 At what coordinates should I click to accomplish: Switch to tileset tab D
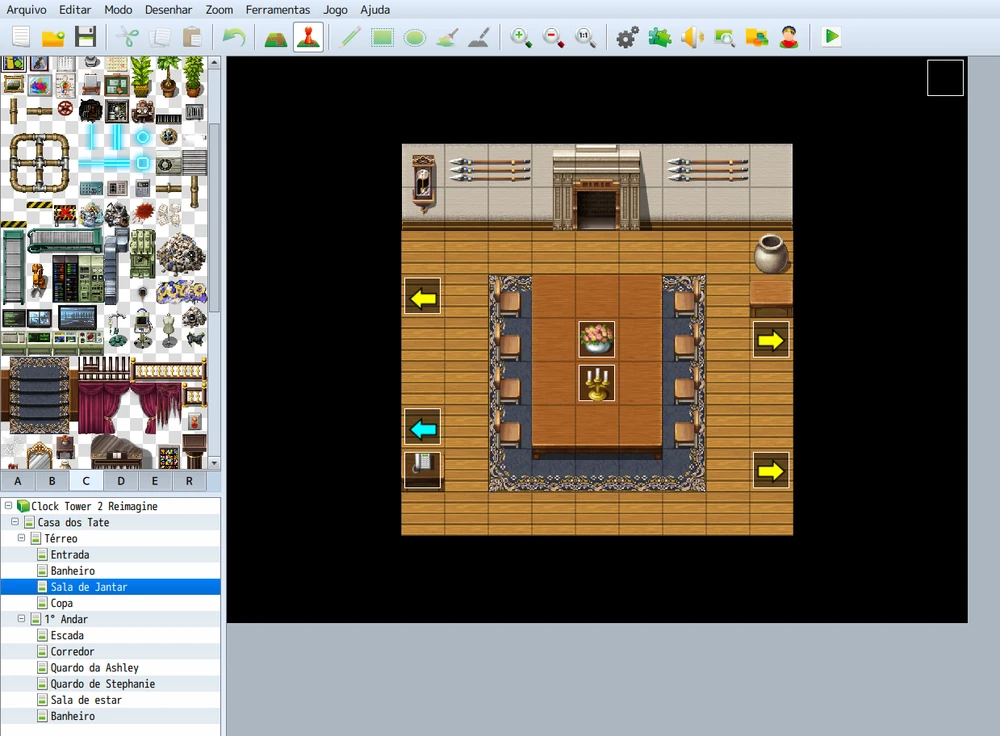tap(120, 481)
